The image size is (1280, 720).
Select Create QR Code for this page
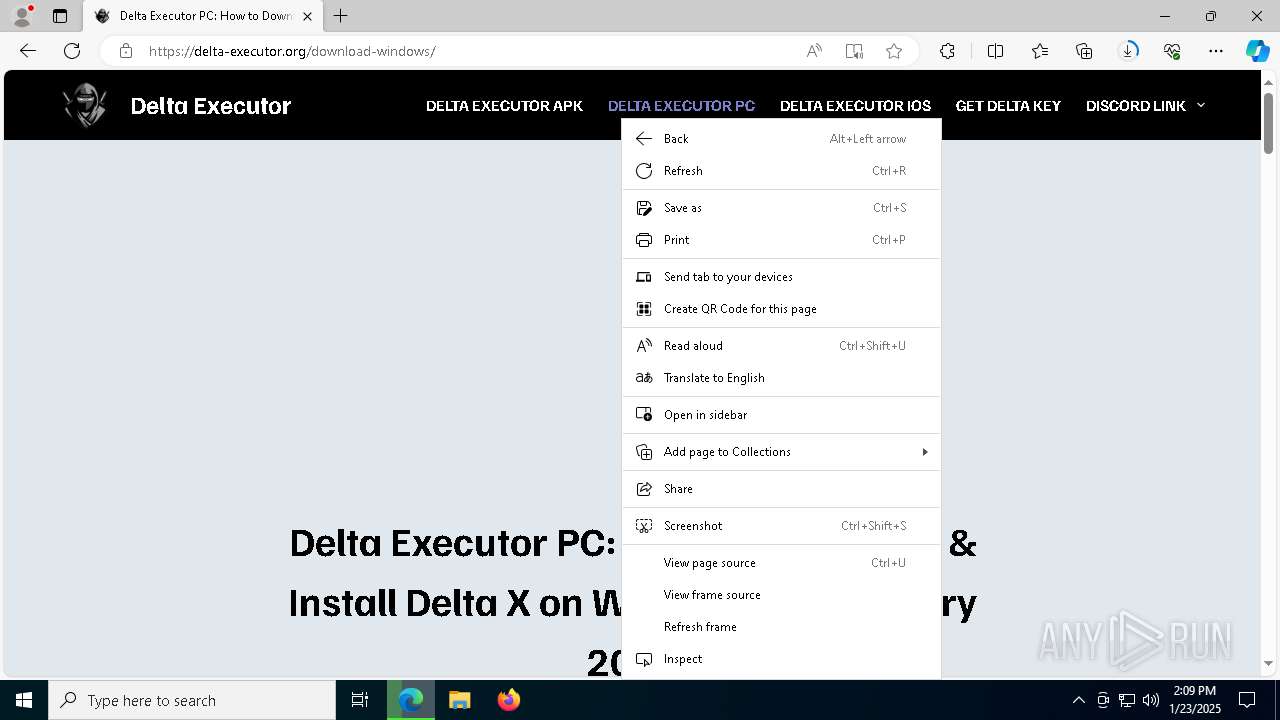(781, 309)
